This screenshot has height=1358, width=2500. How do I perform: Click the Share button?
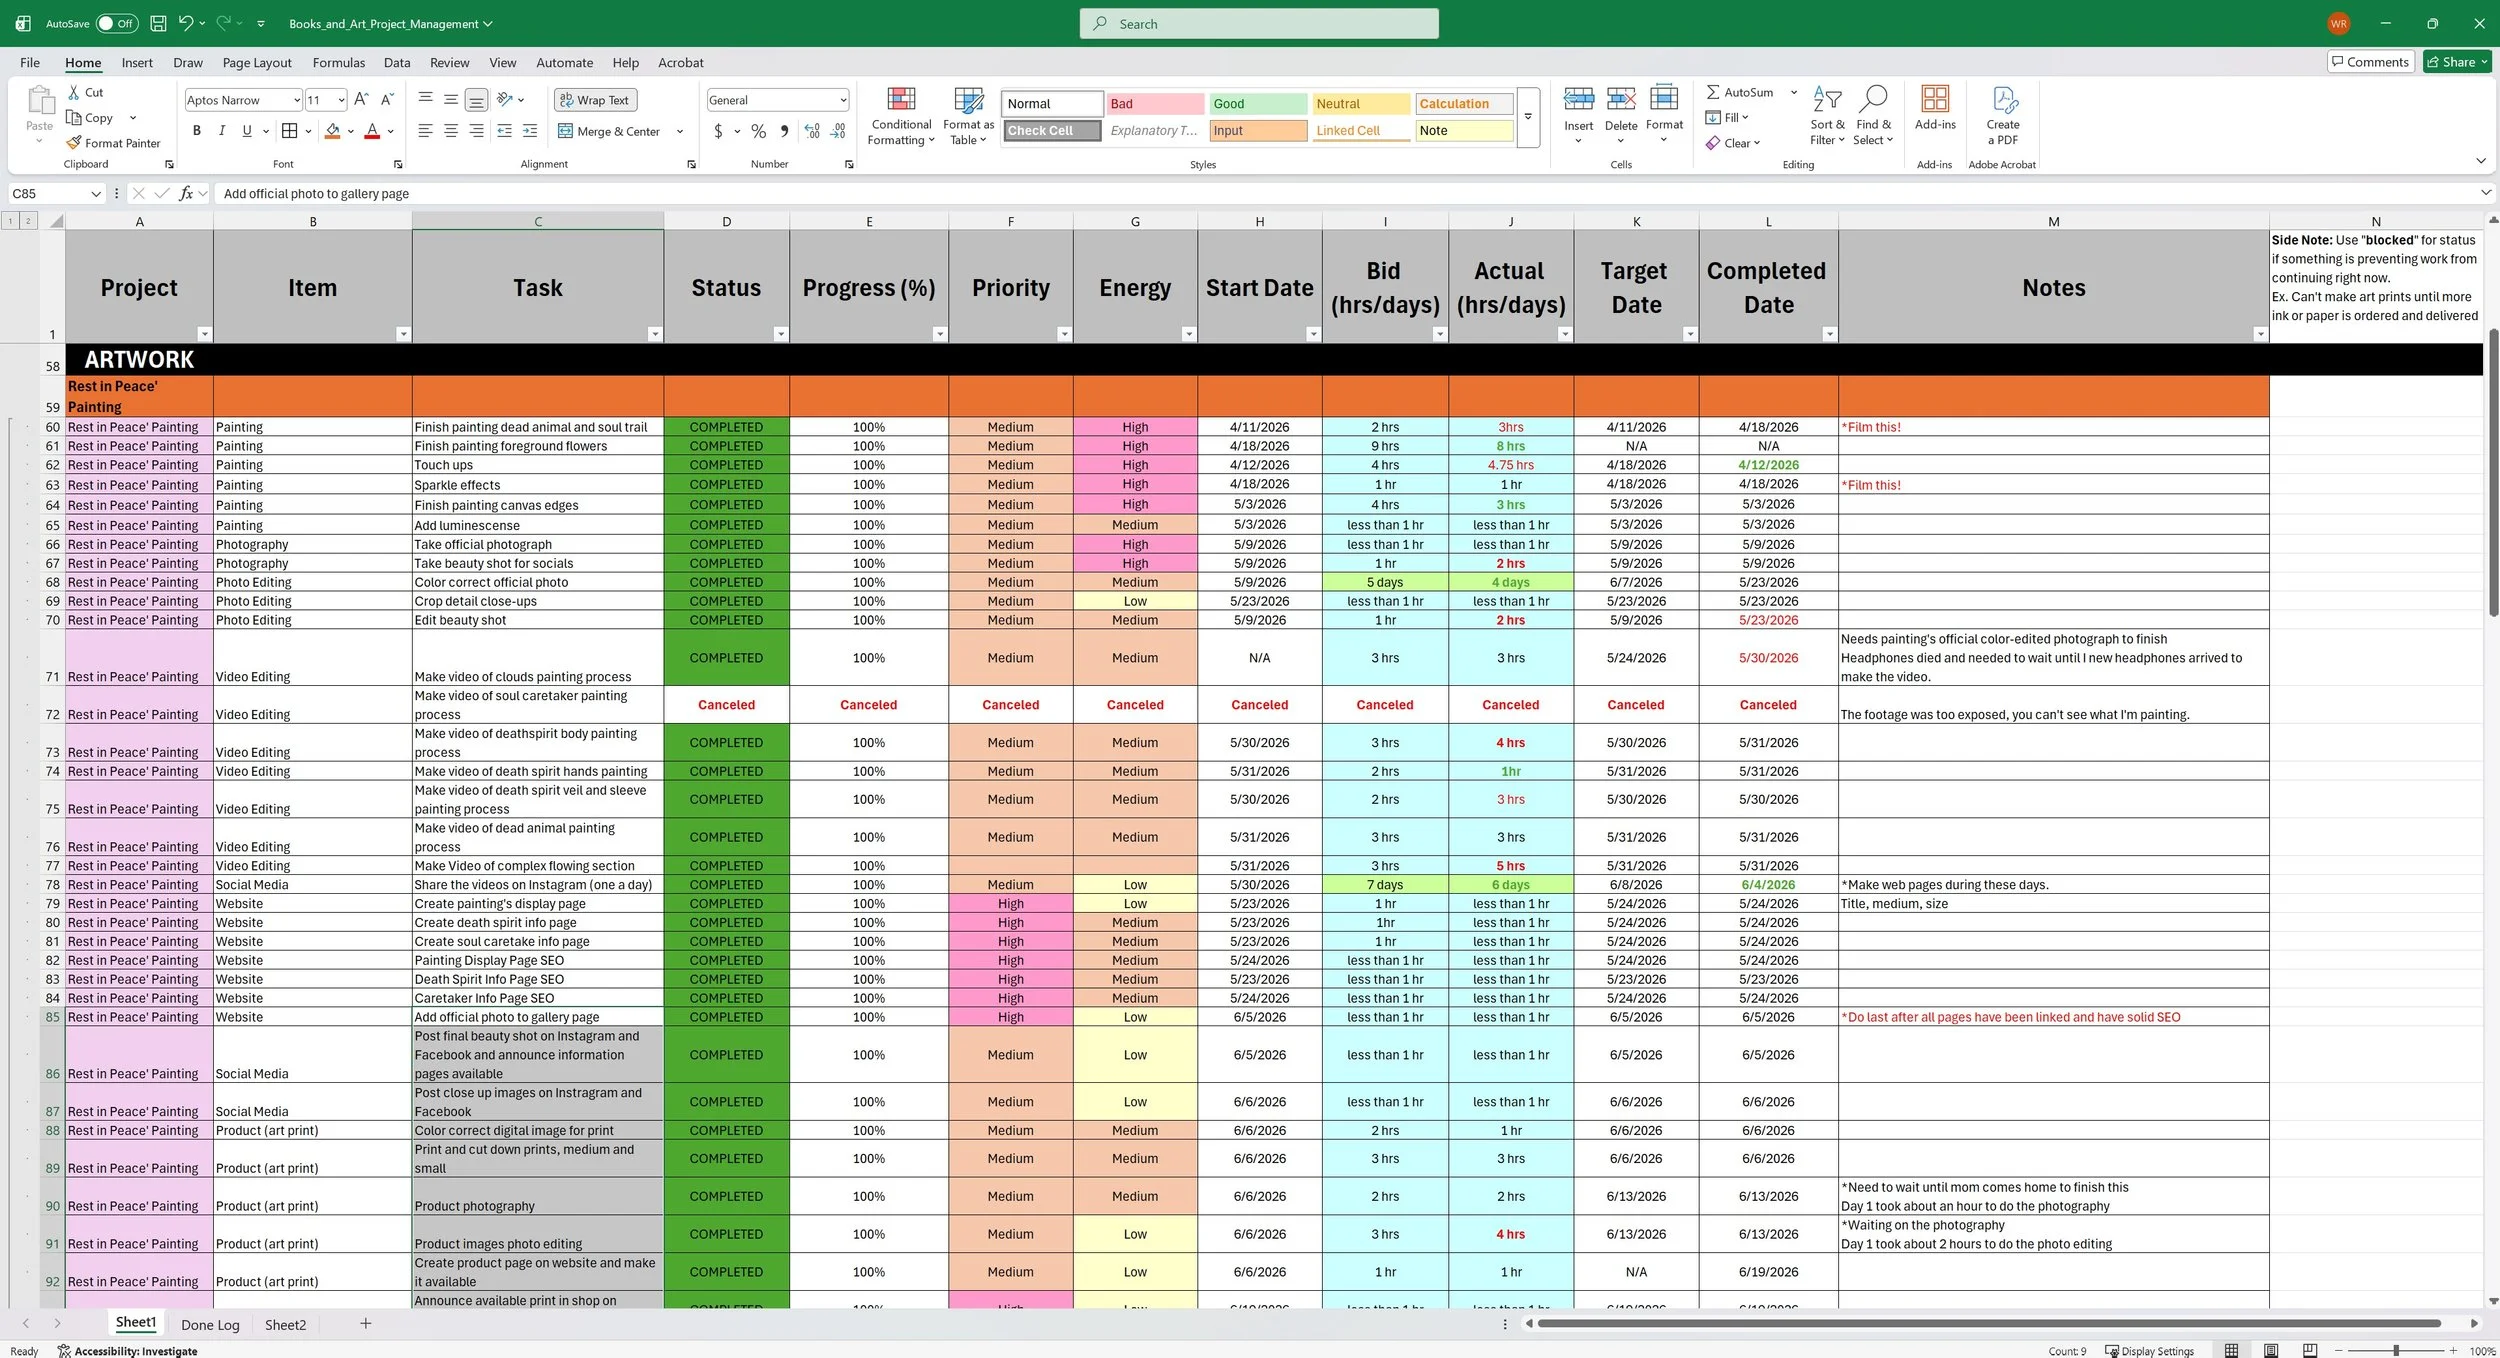[x=2456, y=61]
